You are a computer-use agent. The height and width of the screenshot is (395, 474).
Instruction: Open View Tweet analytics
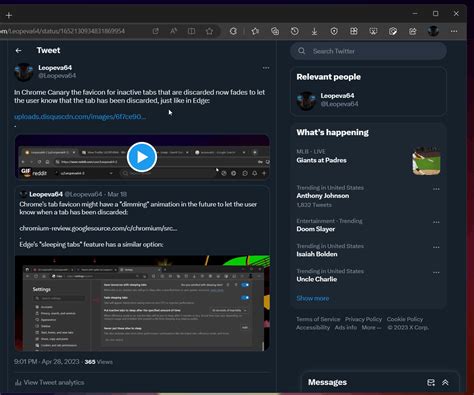click(x=49, y=382)
